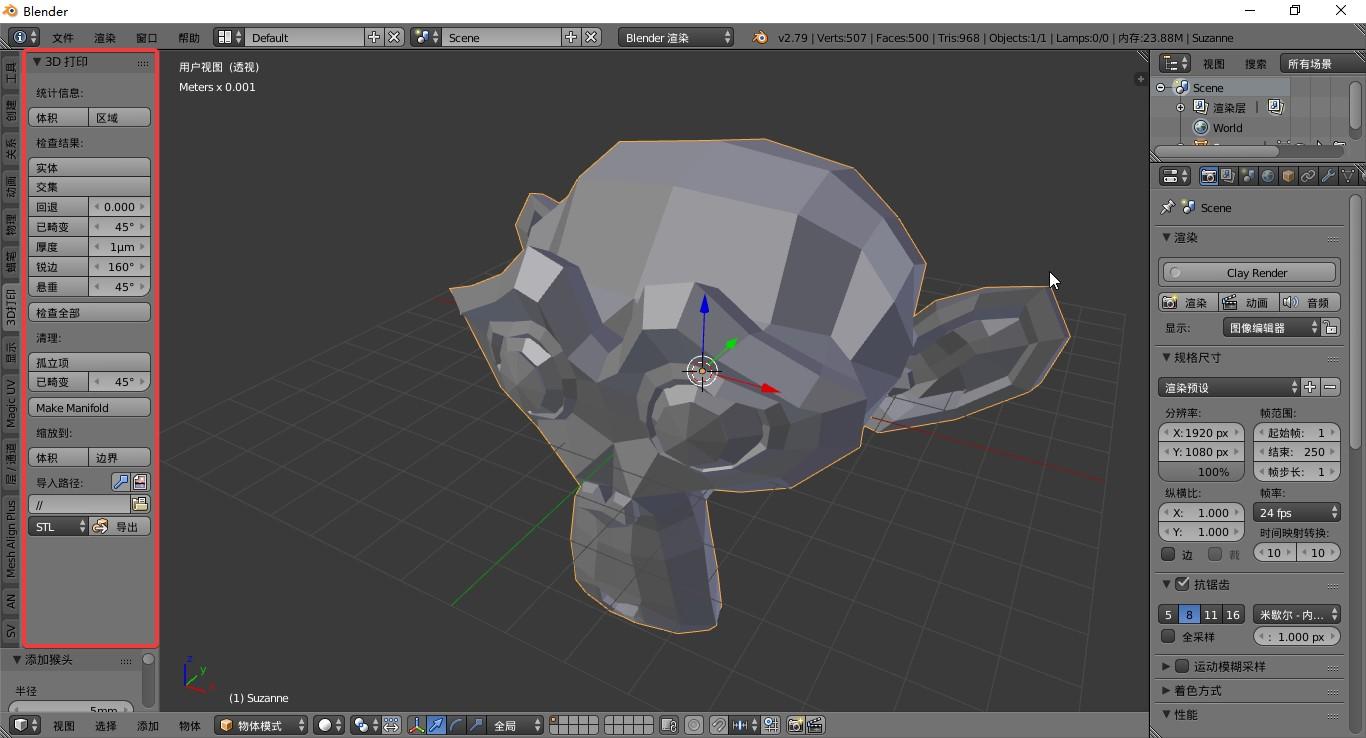Toggle proportional editing circle icon

(x=694, y=725)
